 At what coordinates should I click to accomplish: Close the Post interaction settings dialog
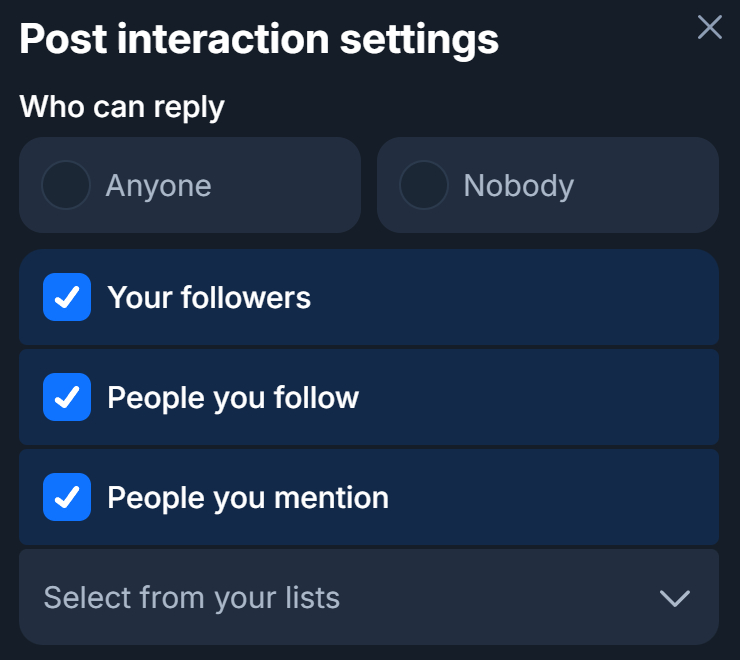tap(709, 27)
